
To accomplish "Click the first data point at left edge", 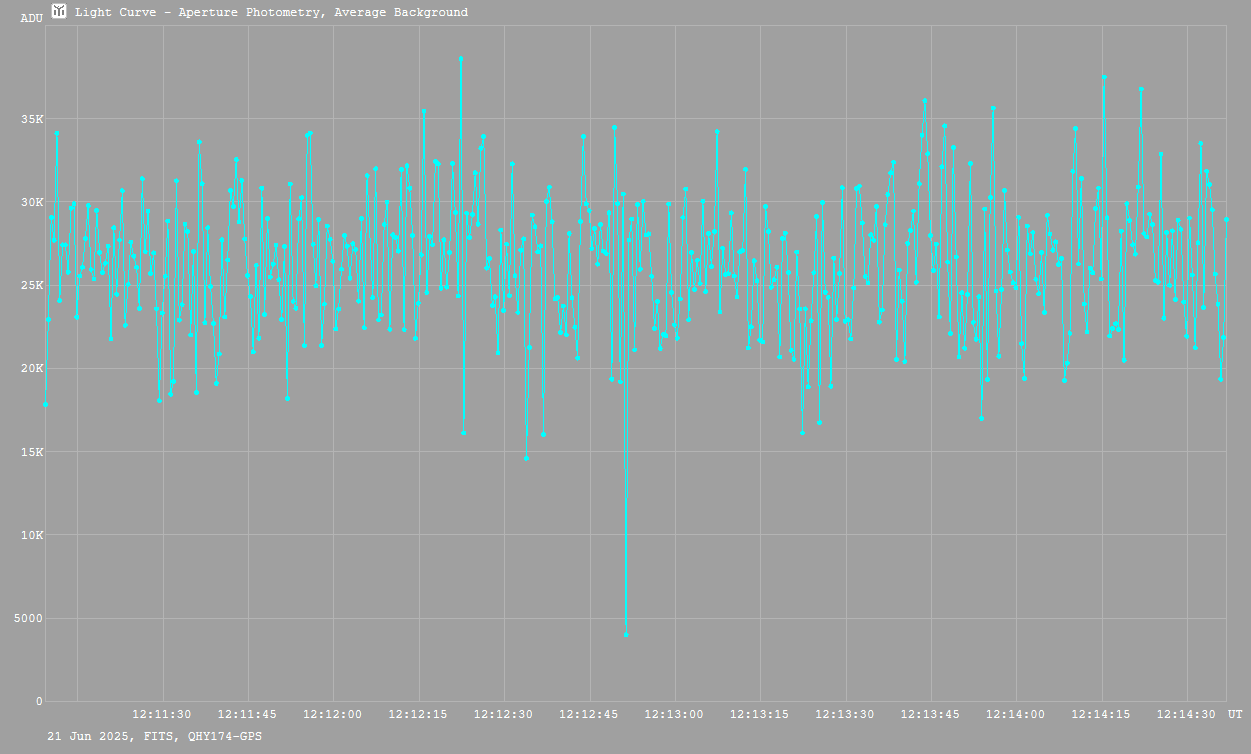I will (45, 404).
